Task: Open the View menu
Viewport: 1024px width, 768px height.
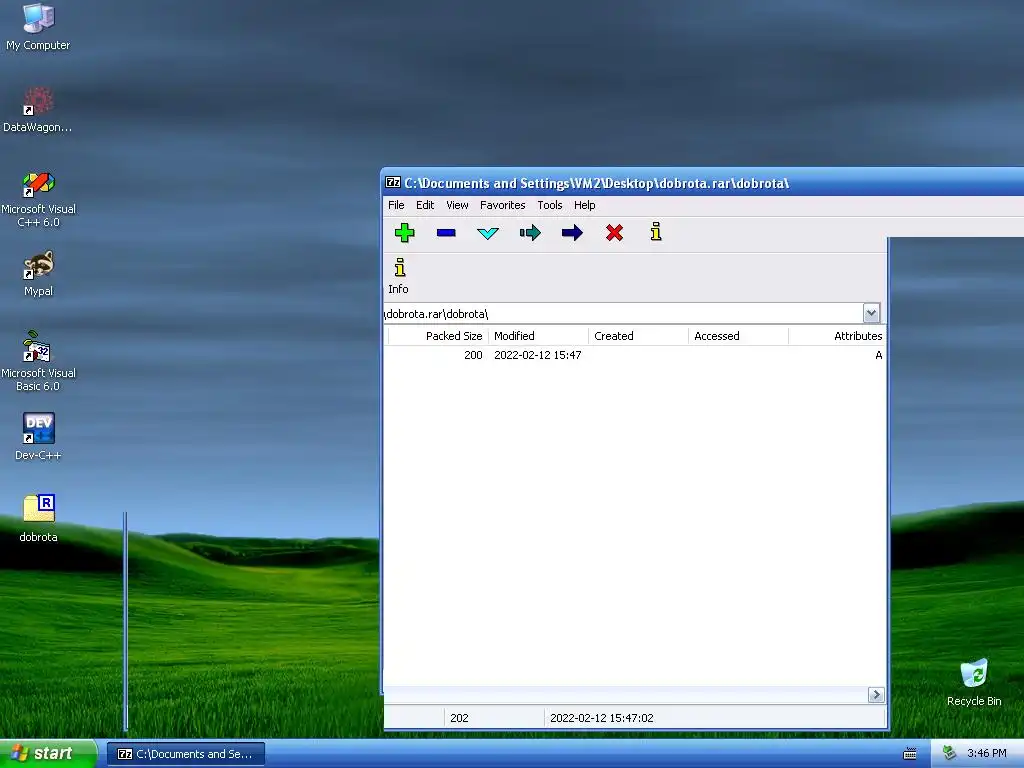Action: pyautogui.click(x=457, y=205)
